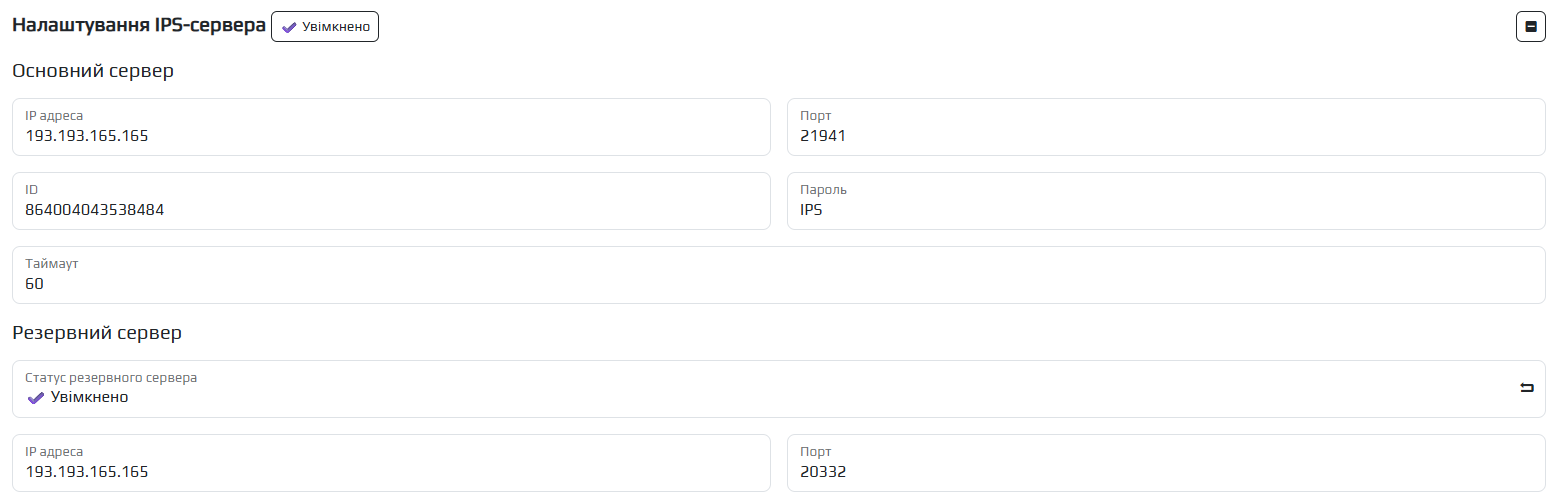Click the 'Таймаут' timeout field
This screenshot has width=1557, height=502.
click(x=778, y=275)
